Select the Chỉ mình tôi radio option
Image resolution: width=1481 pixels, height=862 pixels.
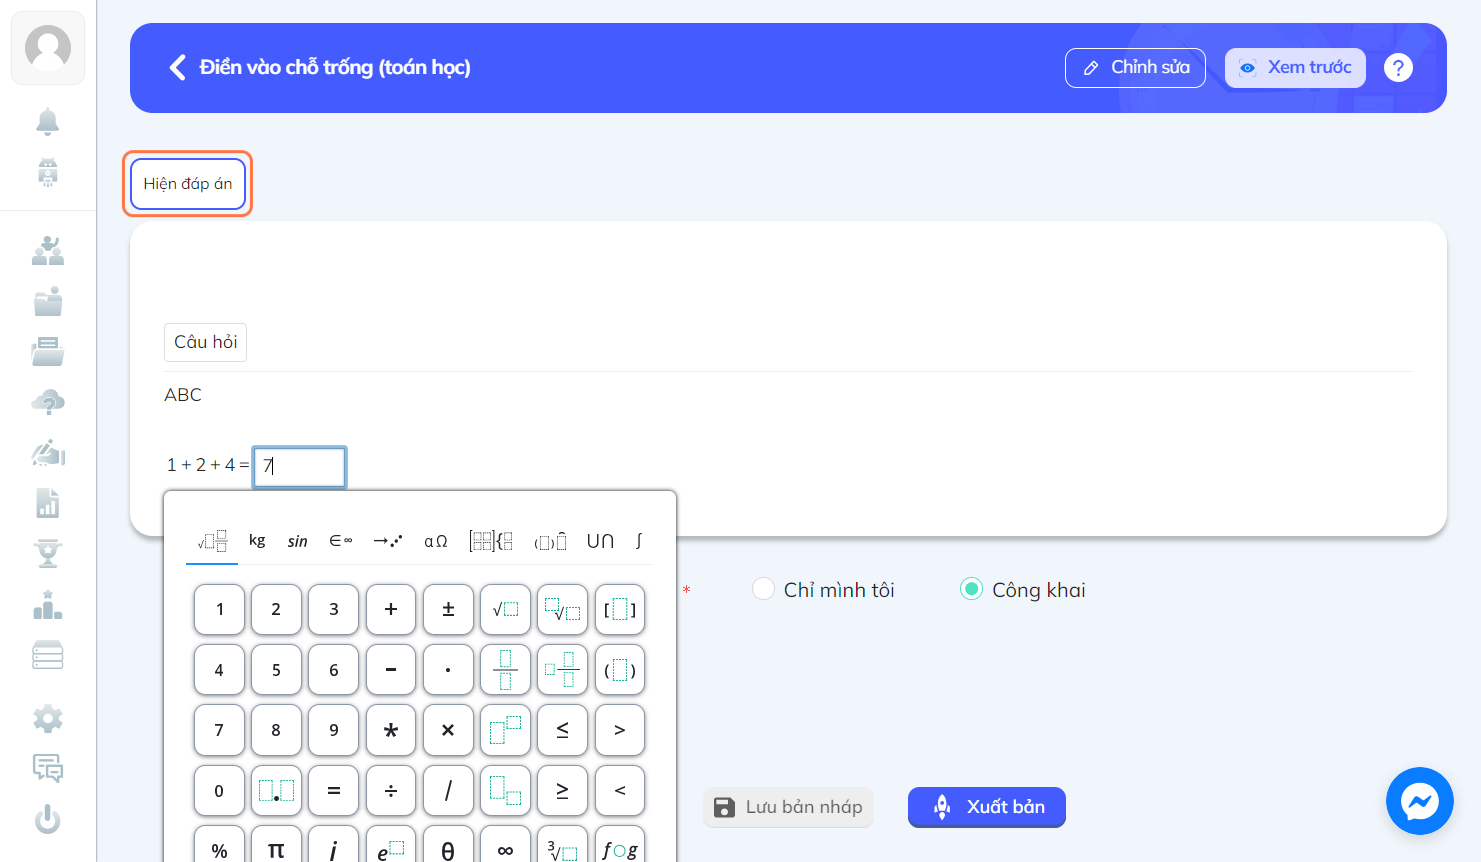click(763, 589)
